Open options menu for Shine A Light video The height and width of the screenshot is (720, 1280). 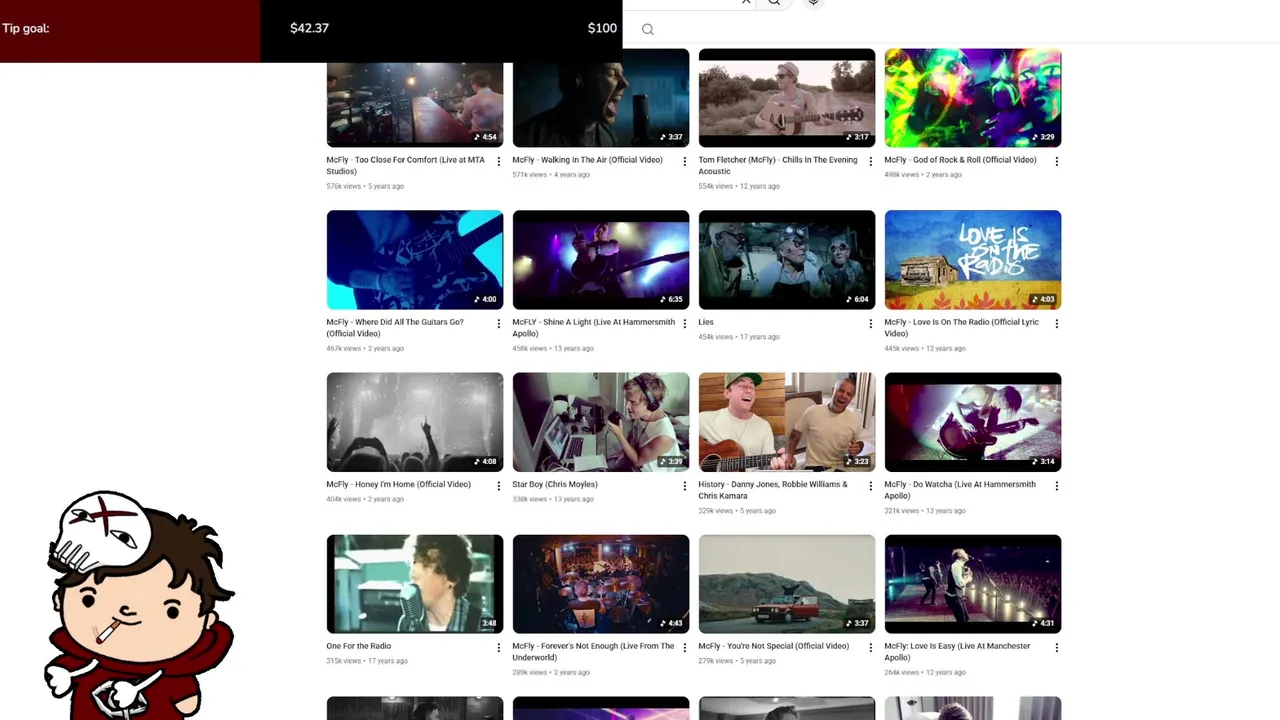click(x=684, y=323)
